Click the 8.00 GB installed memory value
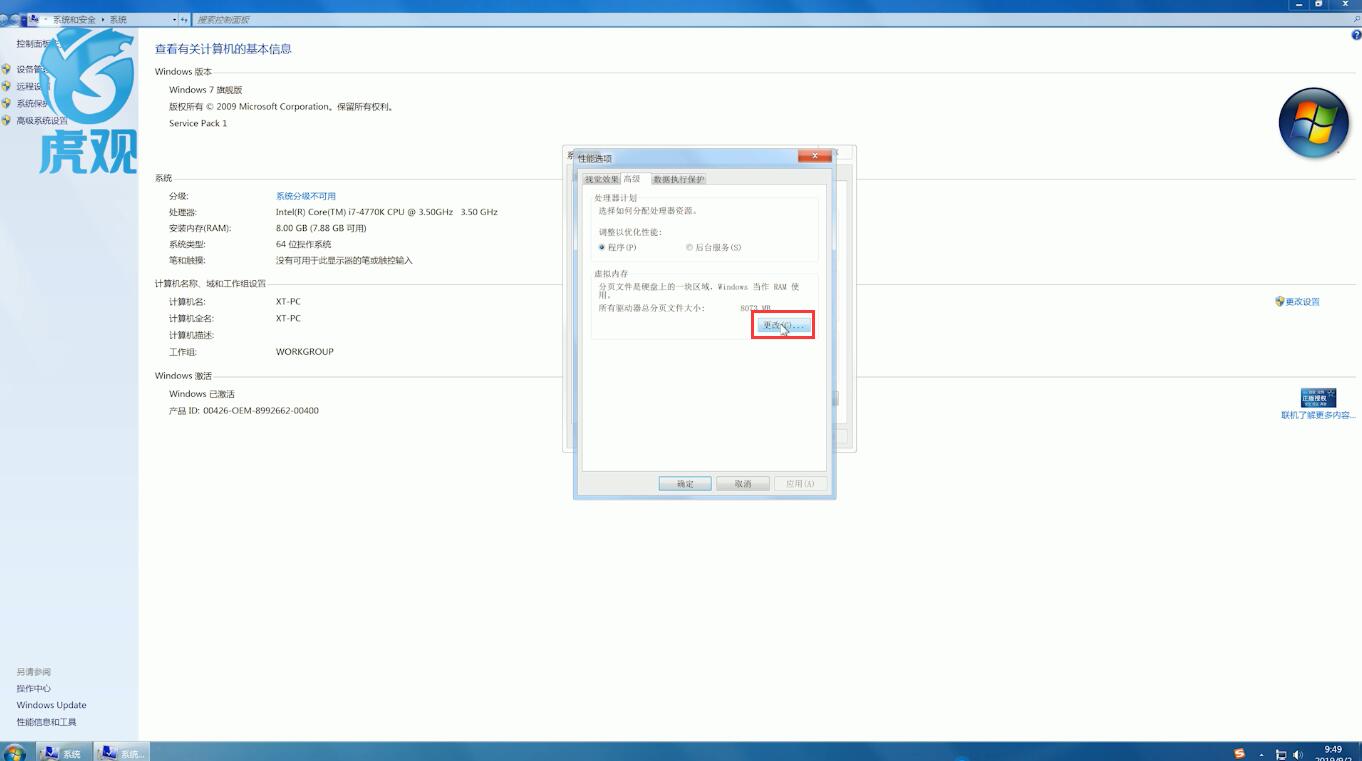1362x761 pixels. (321, 228)
